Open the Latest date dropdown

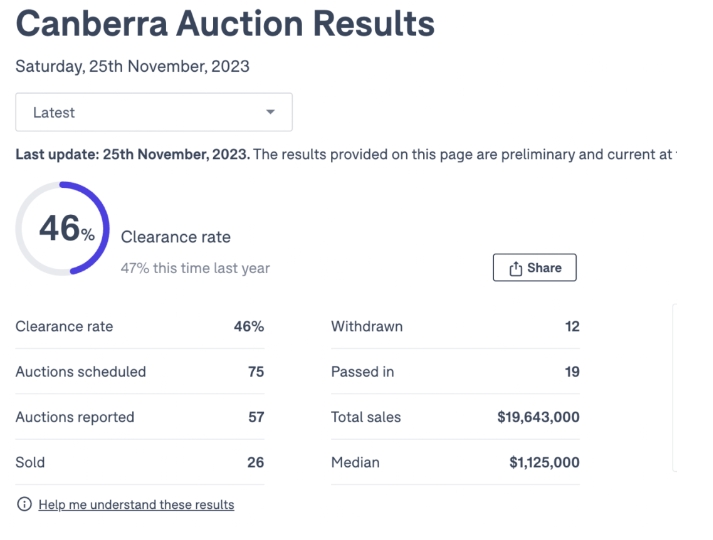(153, 113)
